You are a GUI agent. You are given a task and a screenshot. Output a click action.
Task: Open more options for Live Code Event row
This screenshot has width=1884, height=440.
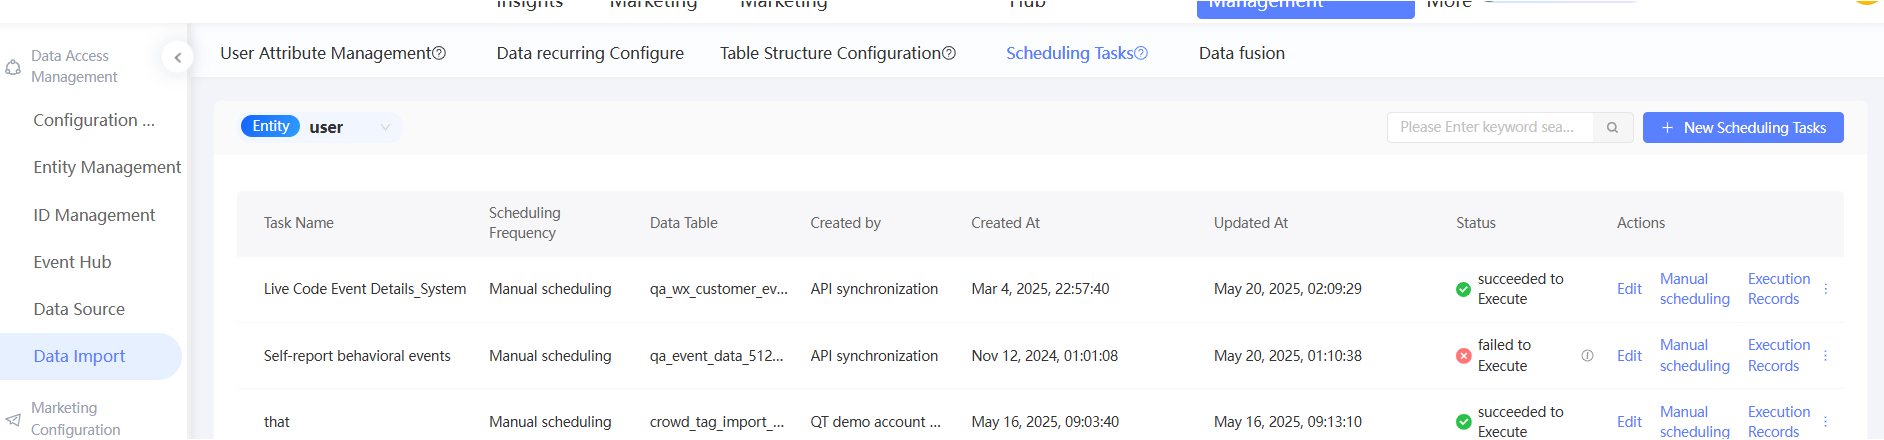point(1826,289)
